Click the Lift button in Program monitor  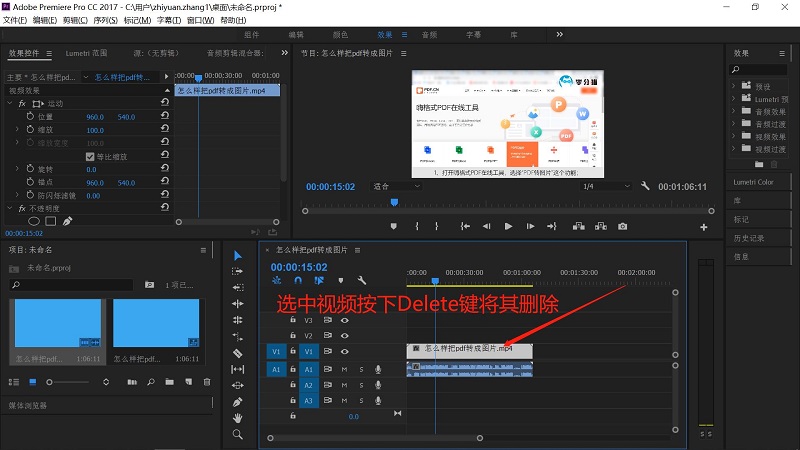[579, 226]
